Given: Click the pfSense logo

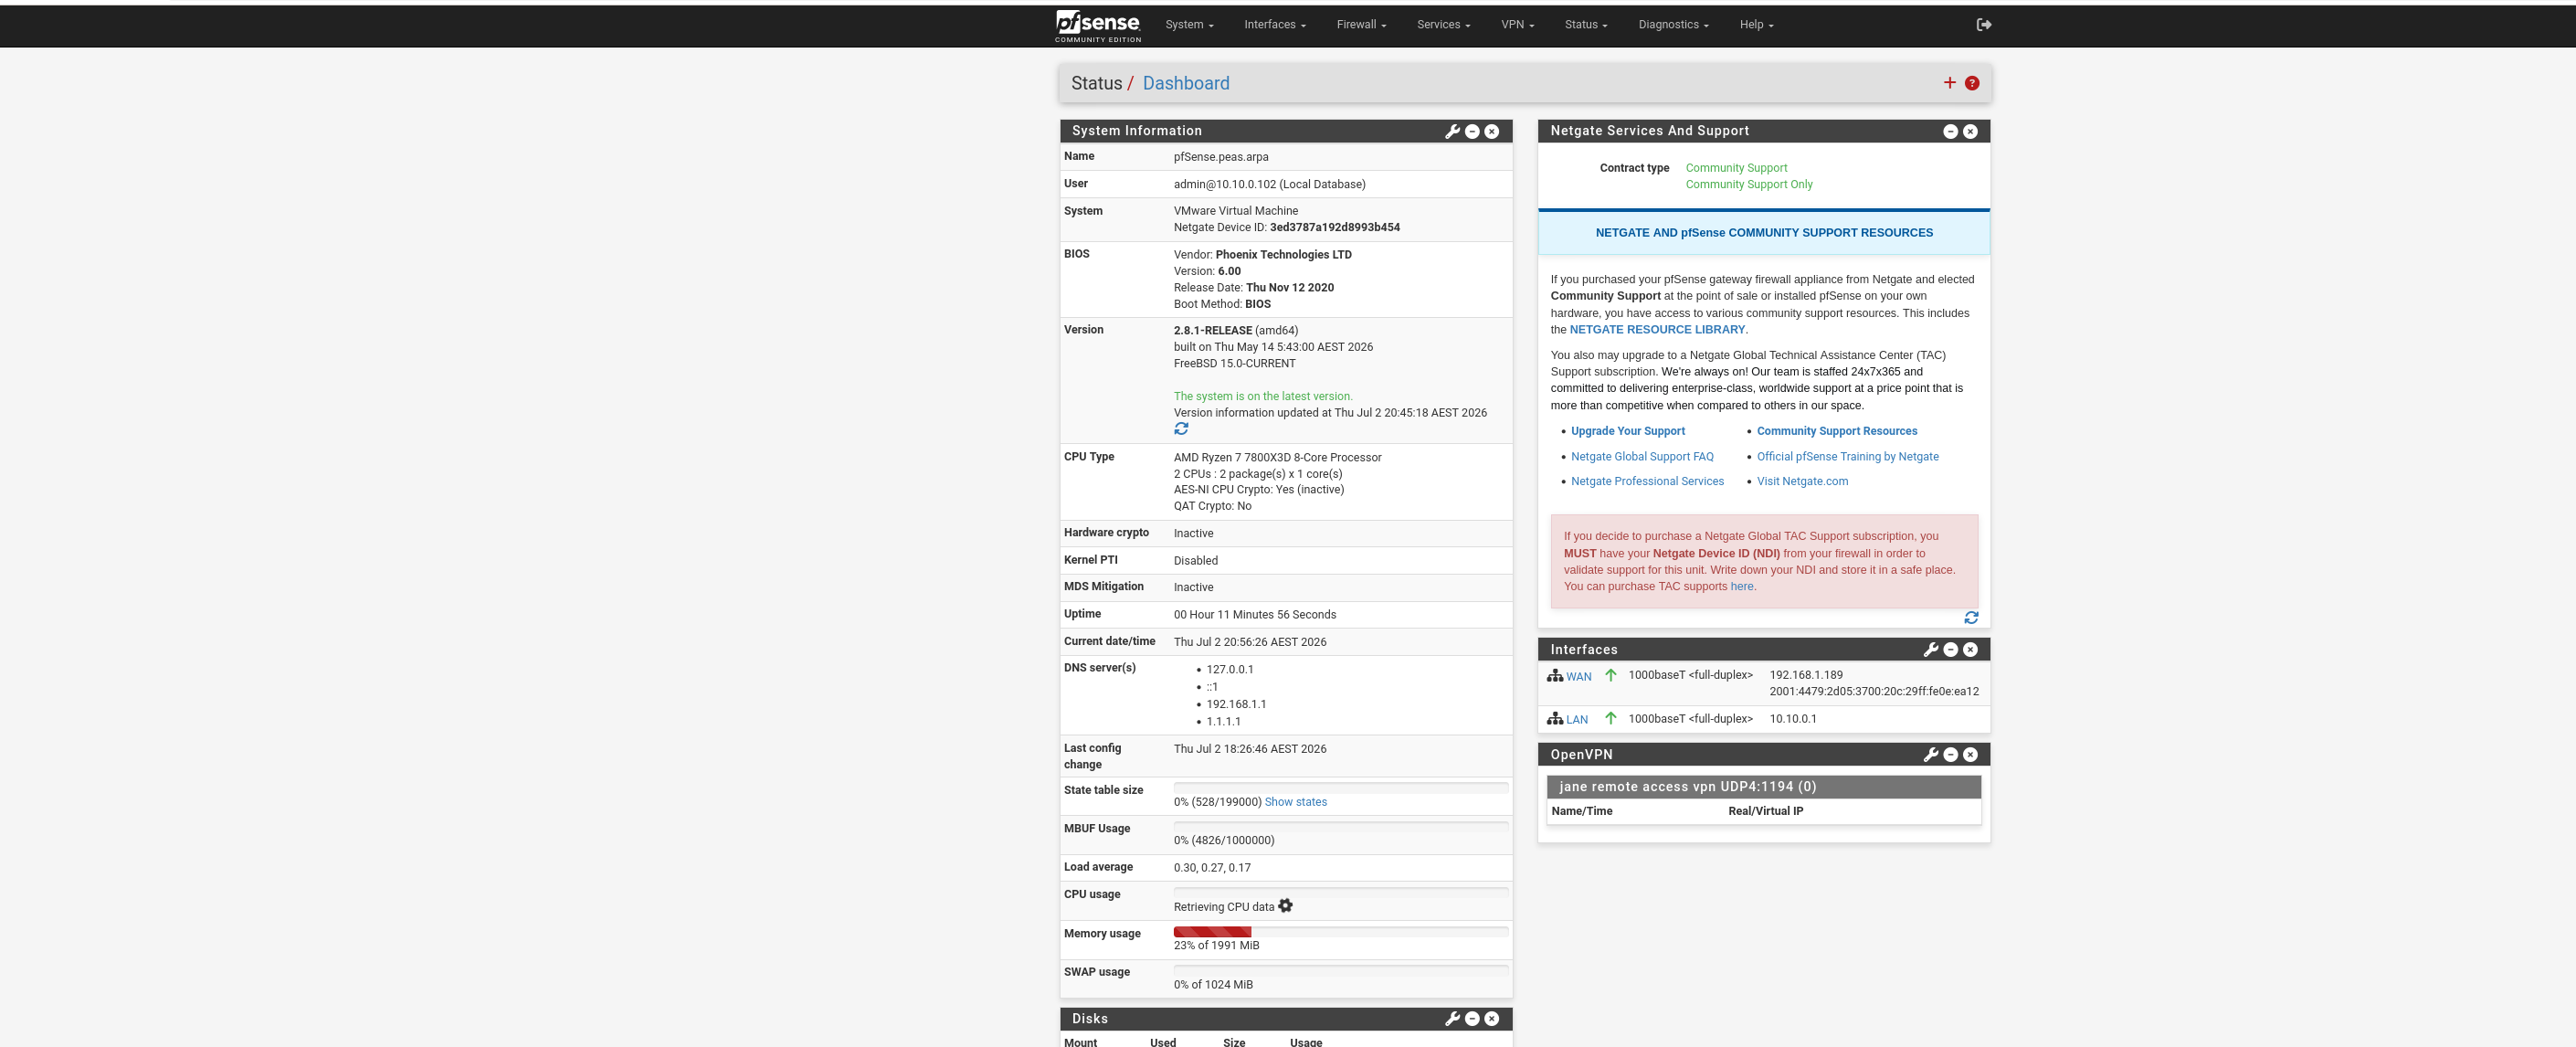Looking at the screenshot, I should point(1097,25).
